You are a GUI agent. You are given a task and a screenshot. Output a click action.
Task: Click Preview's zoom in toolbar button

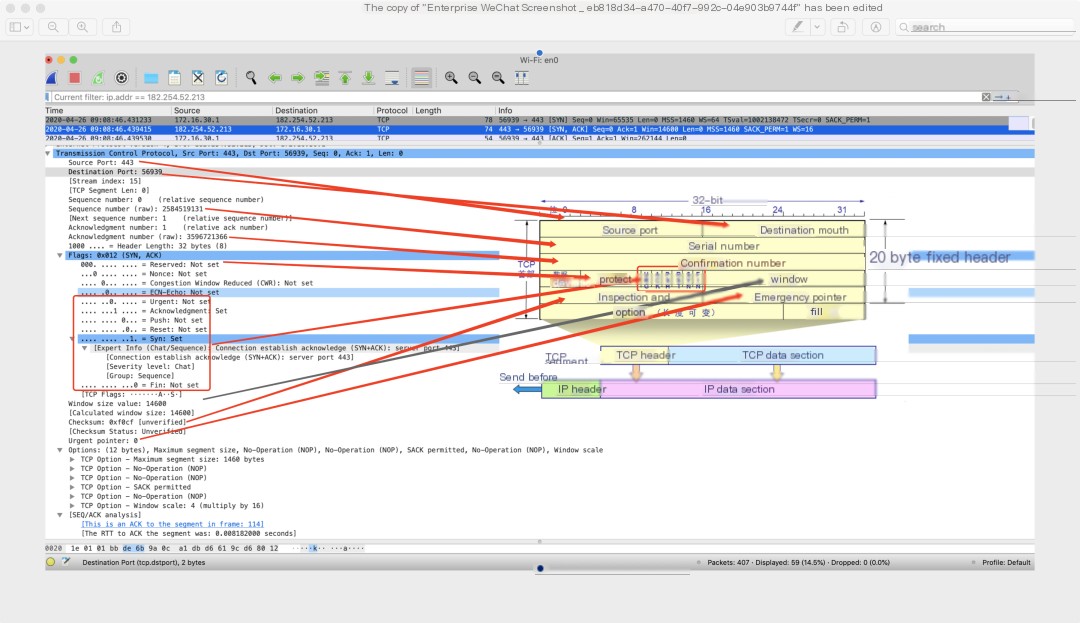82,27
